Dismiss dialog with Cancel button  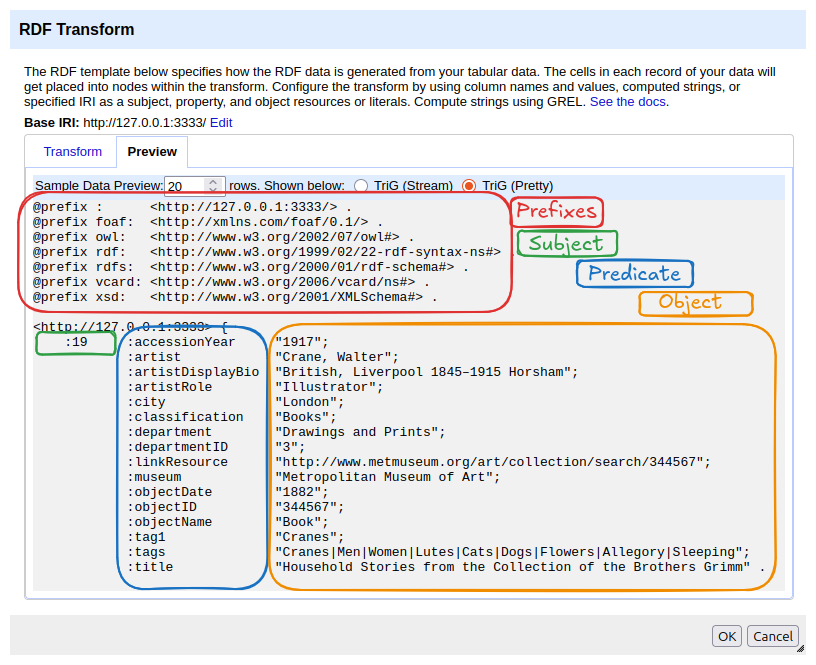pos(773,636)
